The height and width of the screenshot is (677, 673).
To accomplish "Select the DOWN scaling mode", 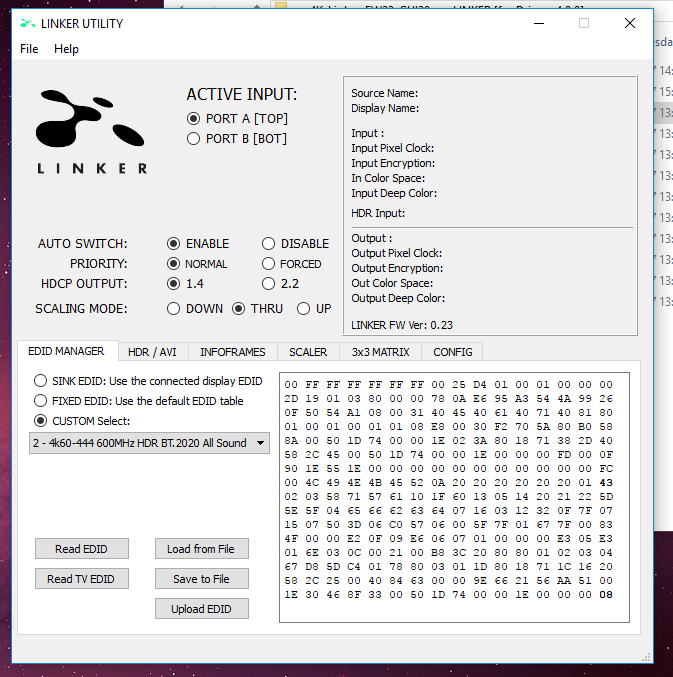I will coord(174,309).
